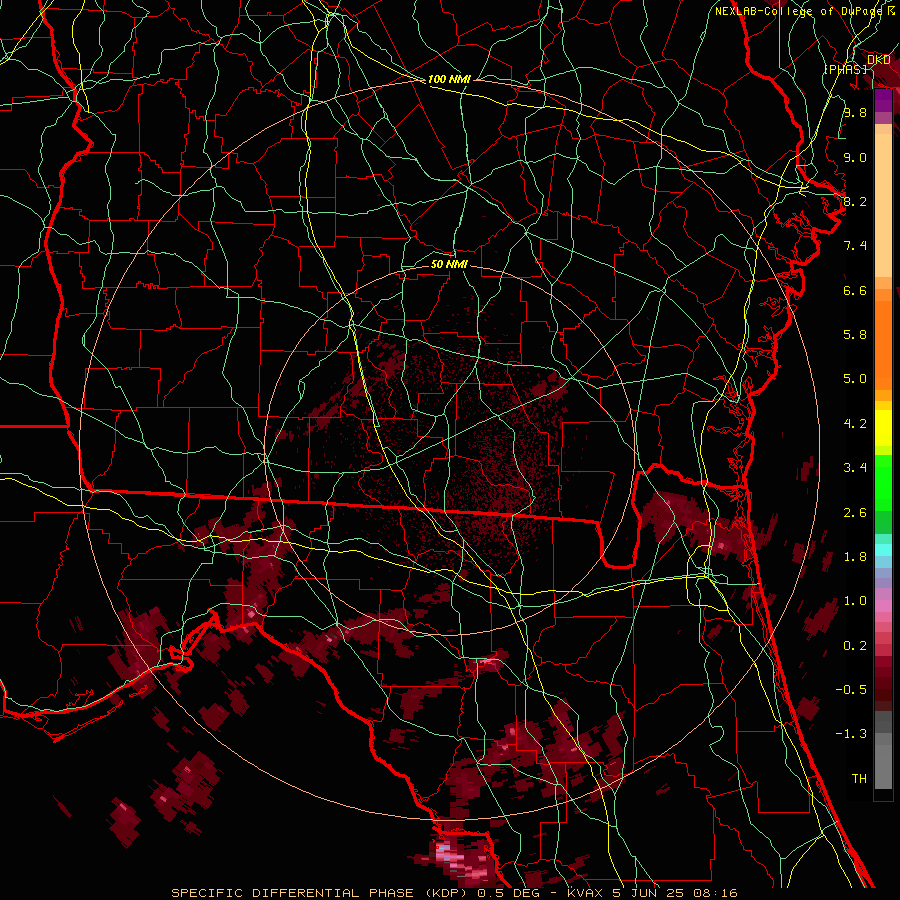Screen dimensions: 900x900
Task: Click the "[PHAS]" legend unit label
Action: (x=845, y=69)
